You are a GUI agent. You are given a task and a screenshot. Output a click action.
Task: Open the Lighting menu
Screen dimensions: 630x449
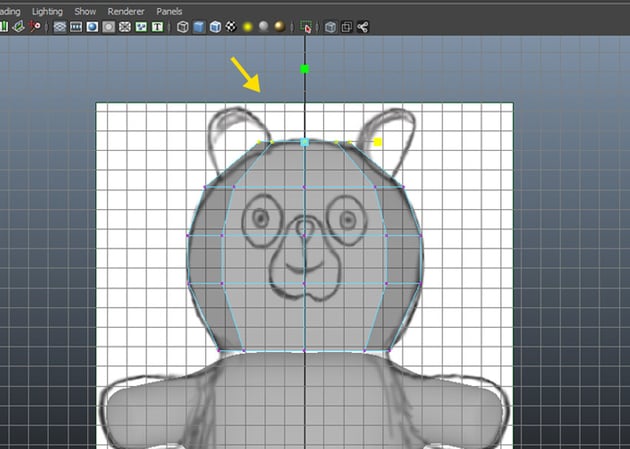tap(47, 10)
